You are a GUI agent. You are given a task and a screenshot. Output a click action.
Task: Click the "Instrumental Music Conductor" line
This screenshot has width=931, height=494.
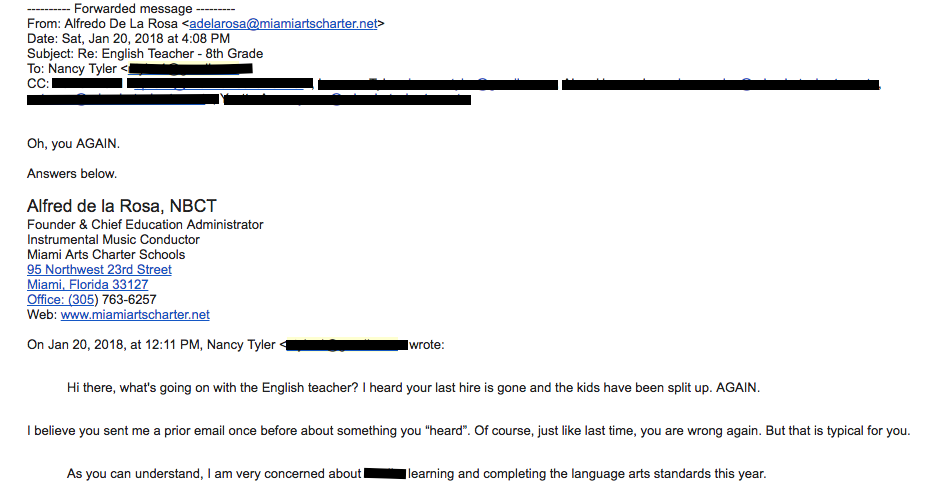(x=113, y=240)
